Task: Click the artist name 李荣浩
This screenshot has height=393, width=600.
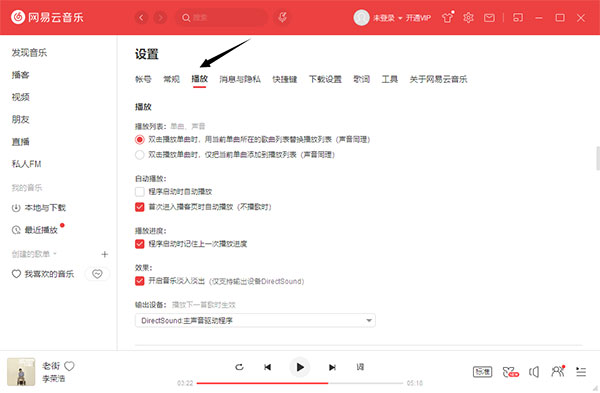Action: point(54,379)
